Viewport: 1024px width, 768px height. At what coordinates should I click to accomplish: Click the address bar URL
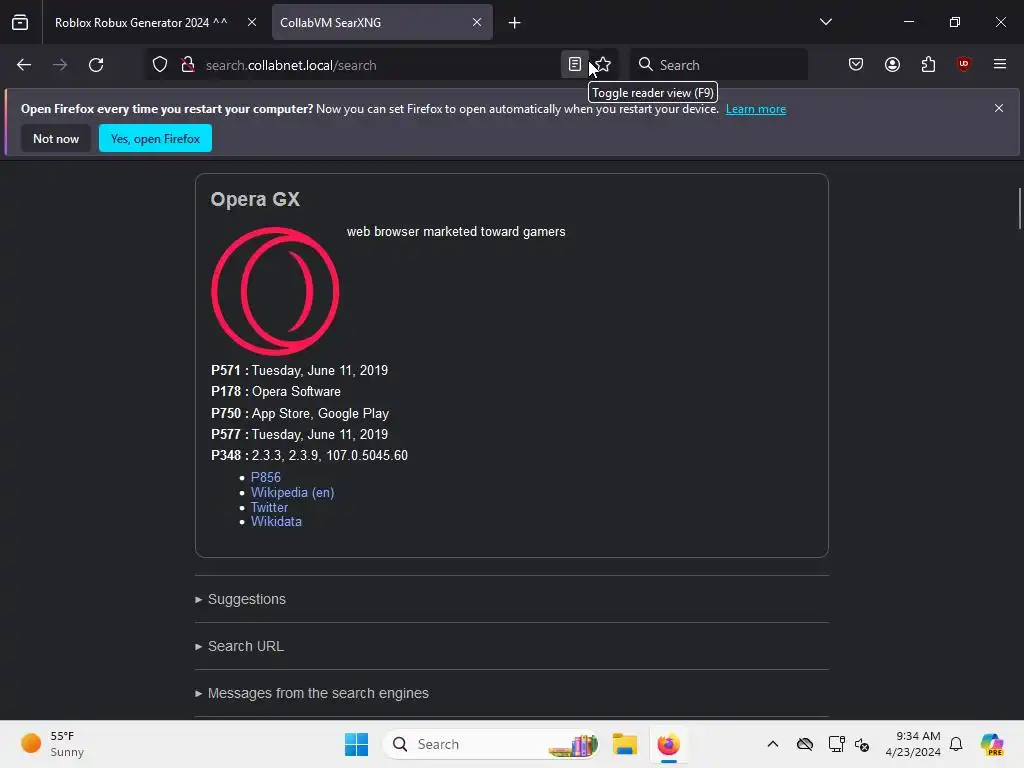click(x=291, y=65)
